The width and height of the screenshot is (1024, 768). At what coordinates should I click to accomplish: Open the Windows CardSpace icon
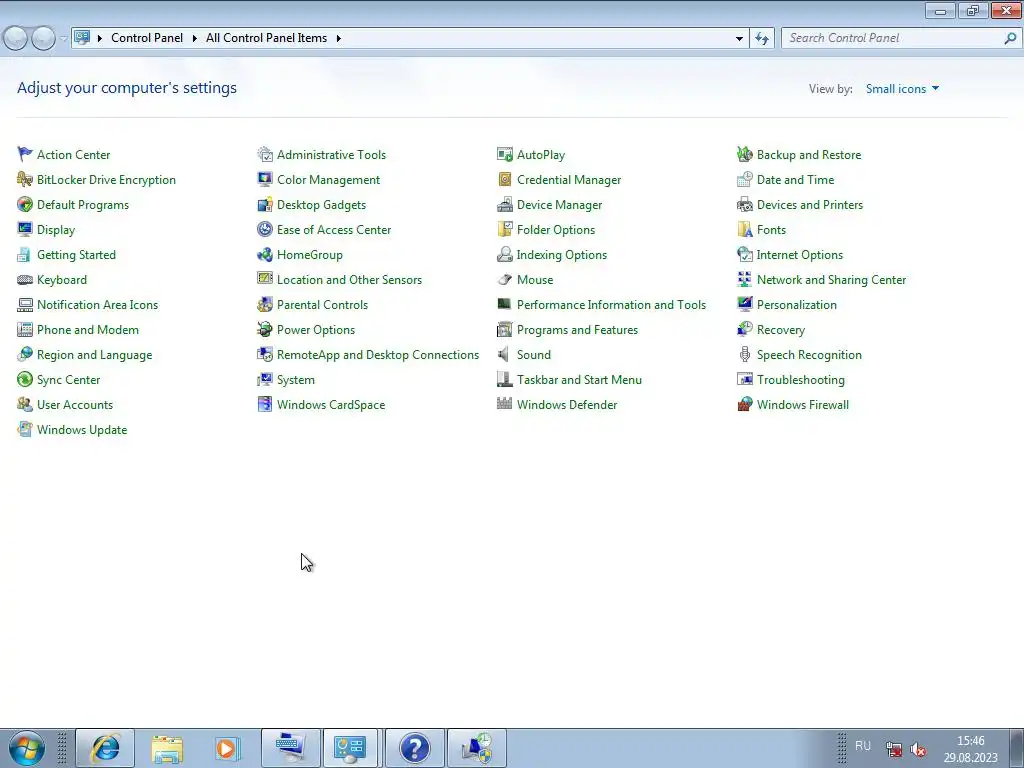tap(264, 404)
